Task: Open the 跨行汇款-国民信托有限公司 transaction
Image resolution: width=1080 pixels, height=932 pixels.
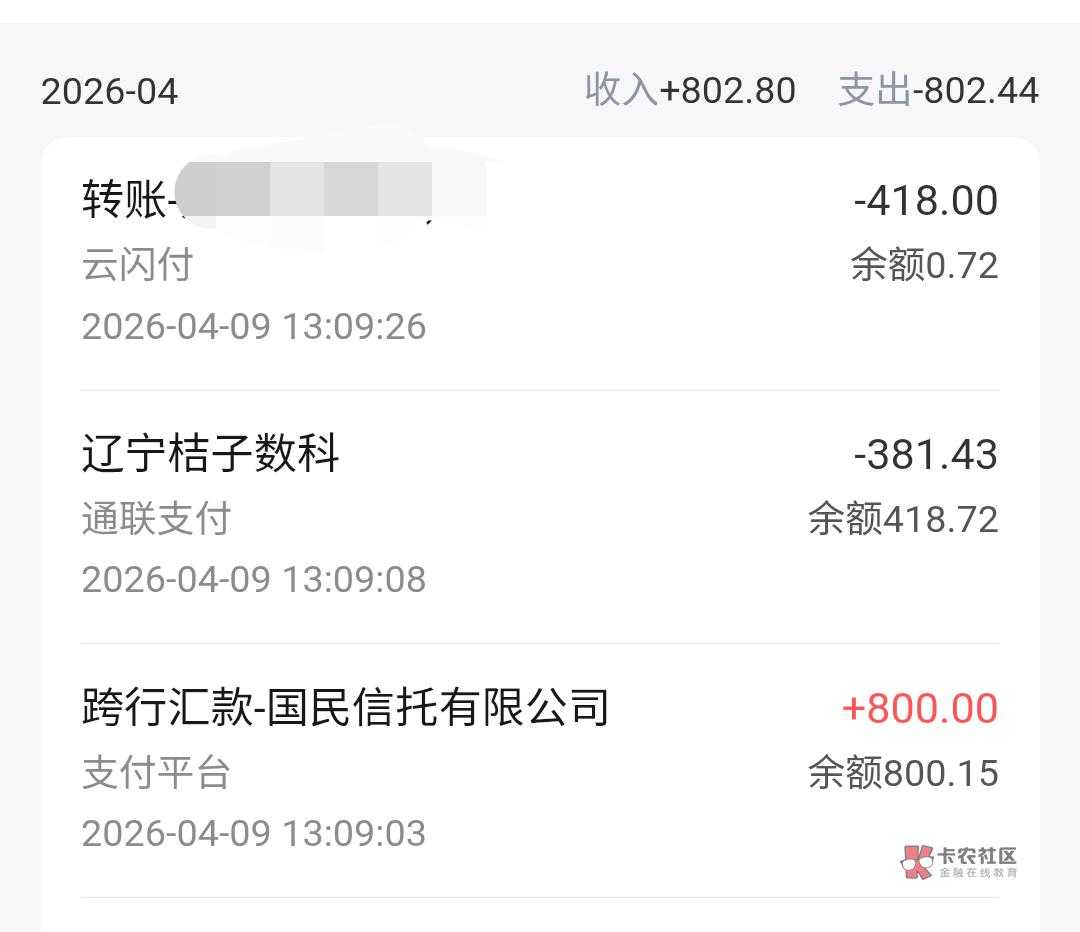Action: [345, 708]
